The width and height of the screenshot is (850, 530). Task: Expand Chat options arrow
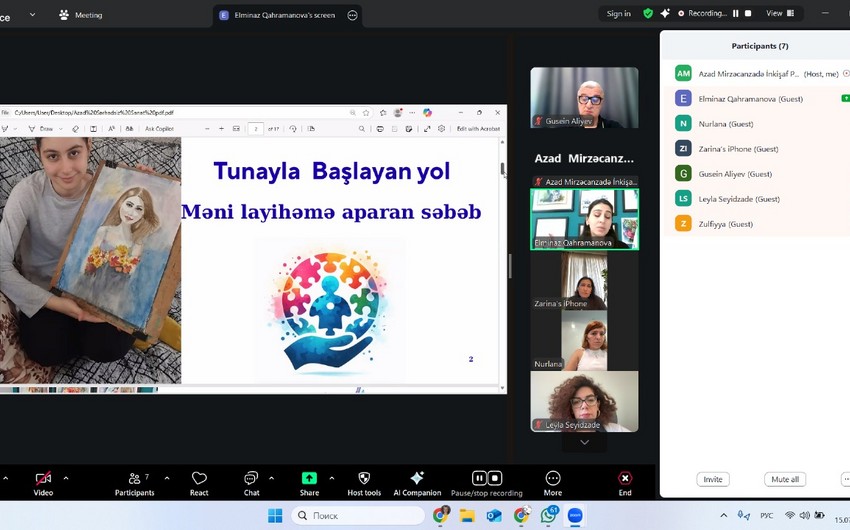click(271, 478)
